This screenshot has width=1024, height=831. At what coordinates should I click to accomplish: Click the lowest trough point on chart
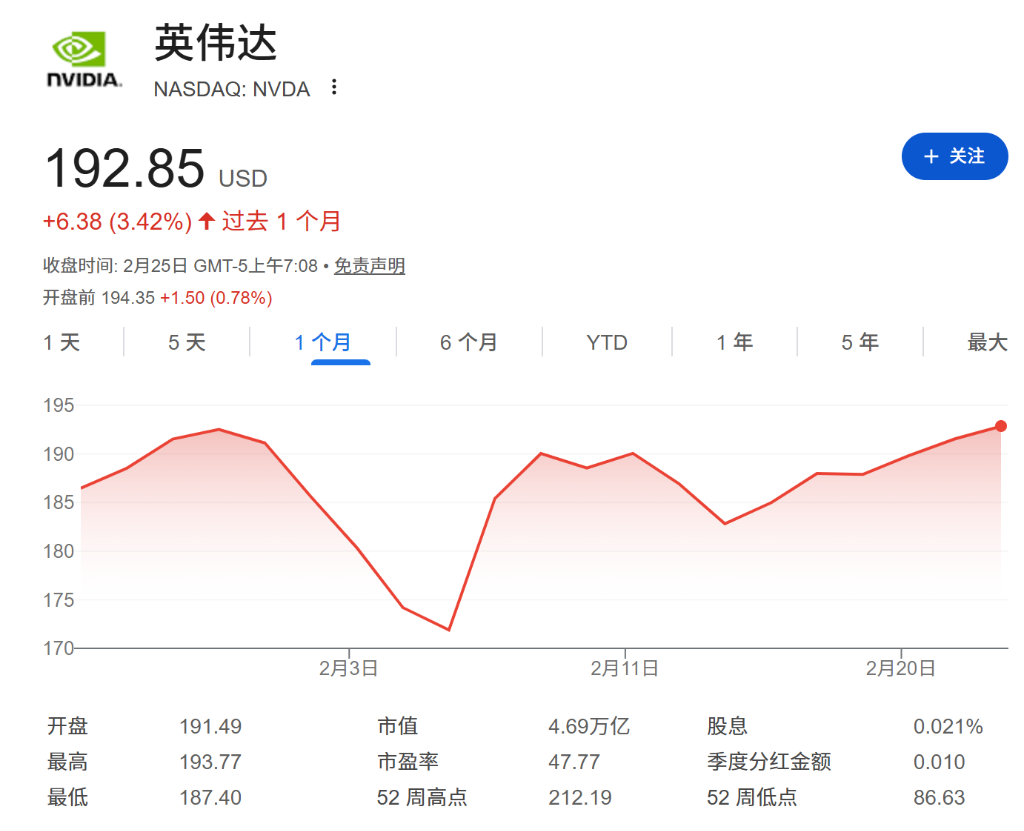(x=449, y=629)
